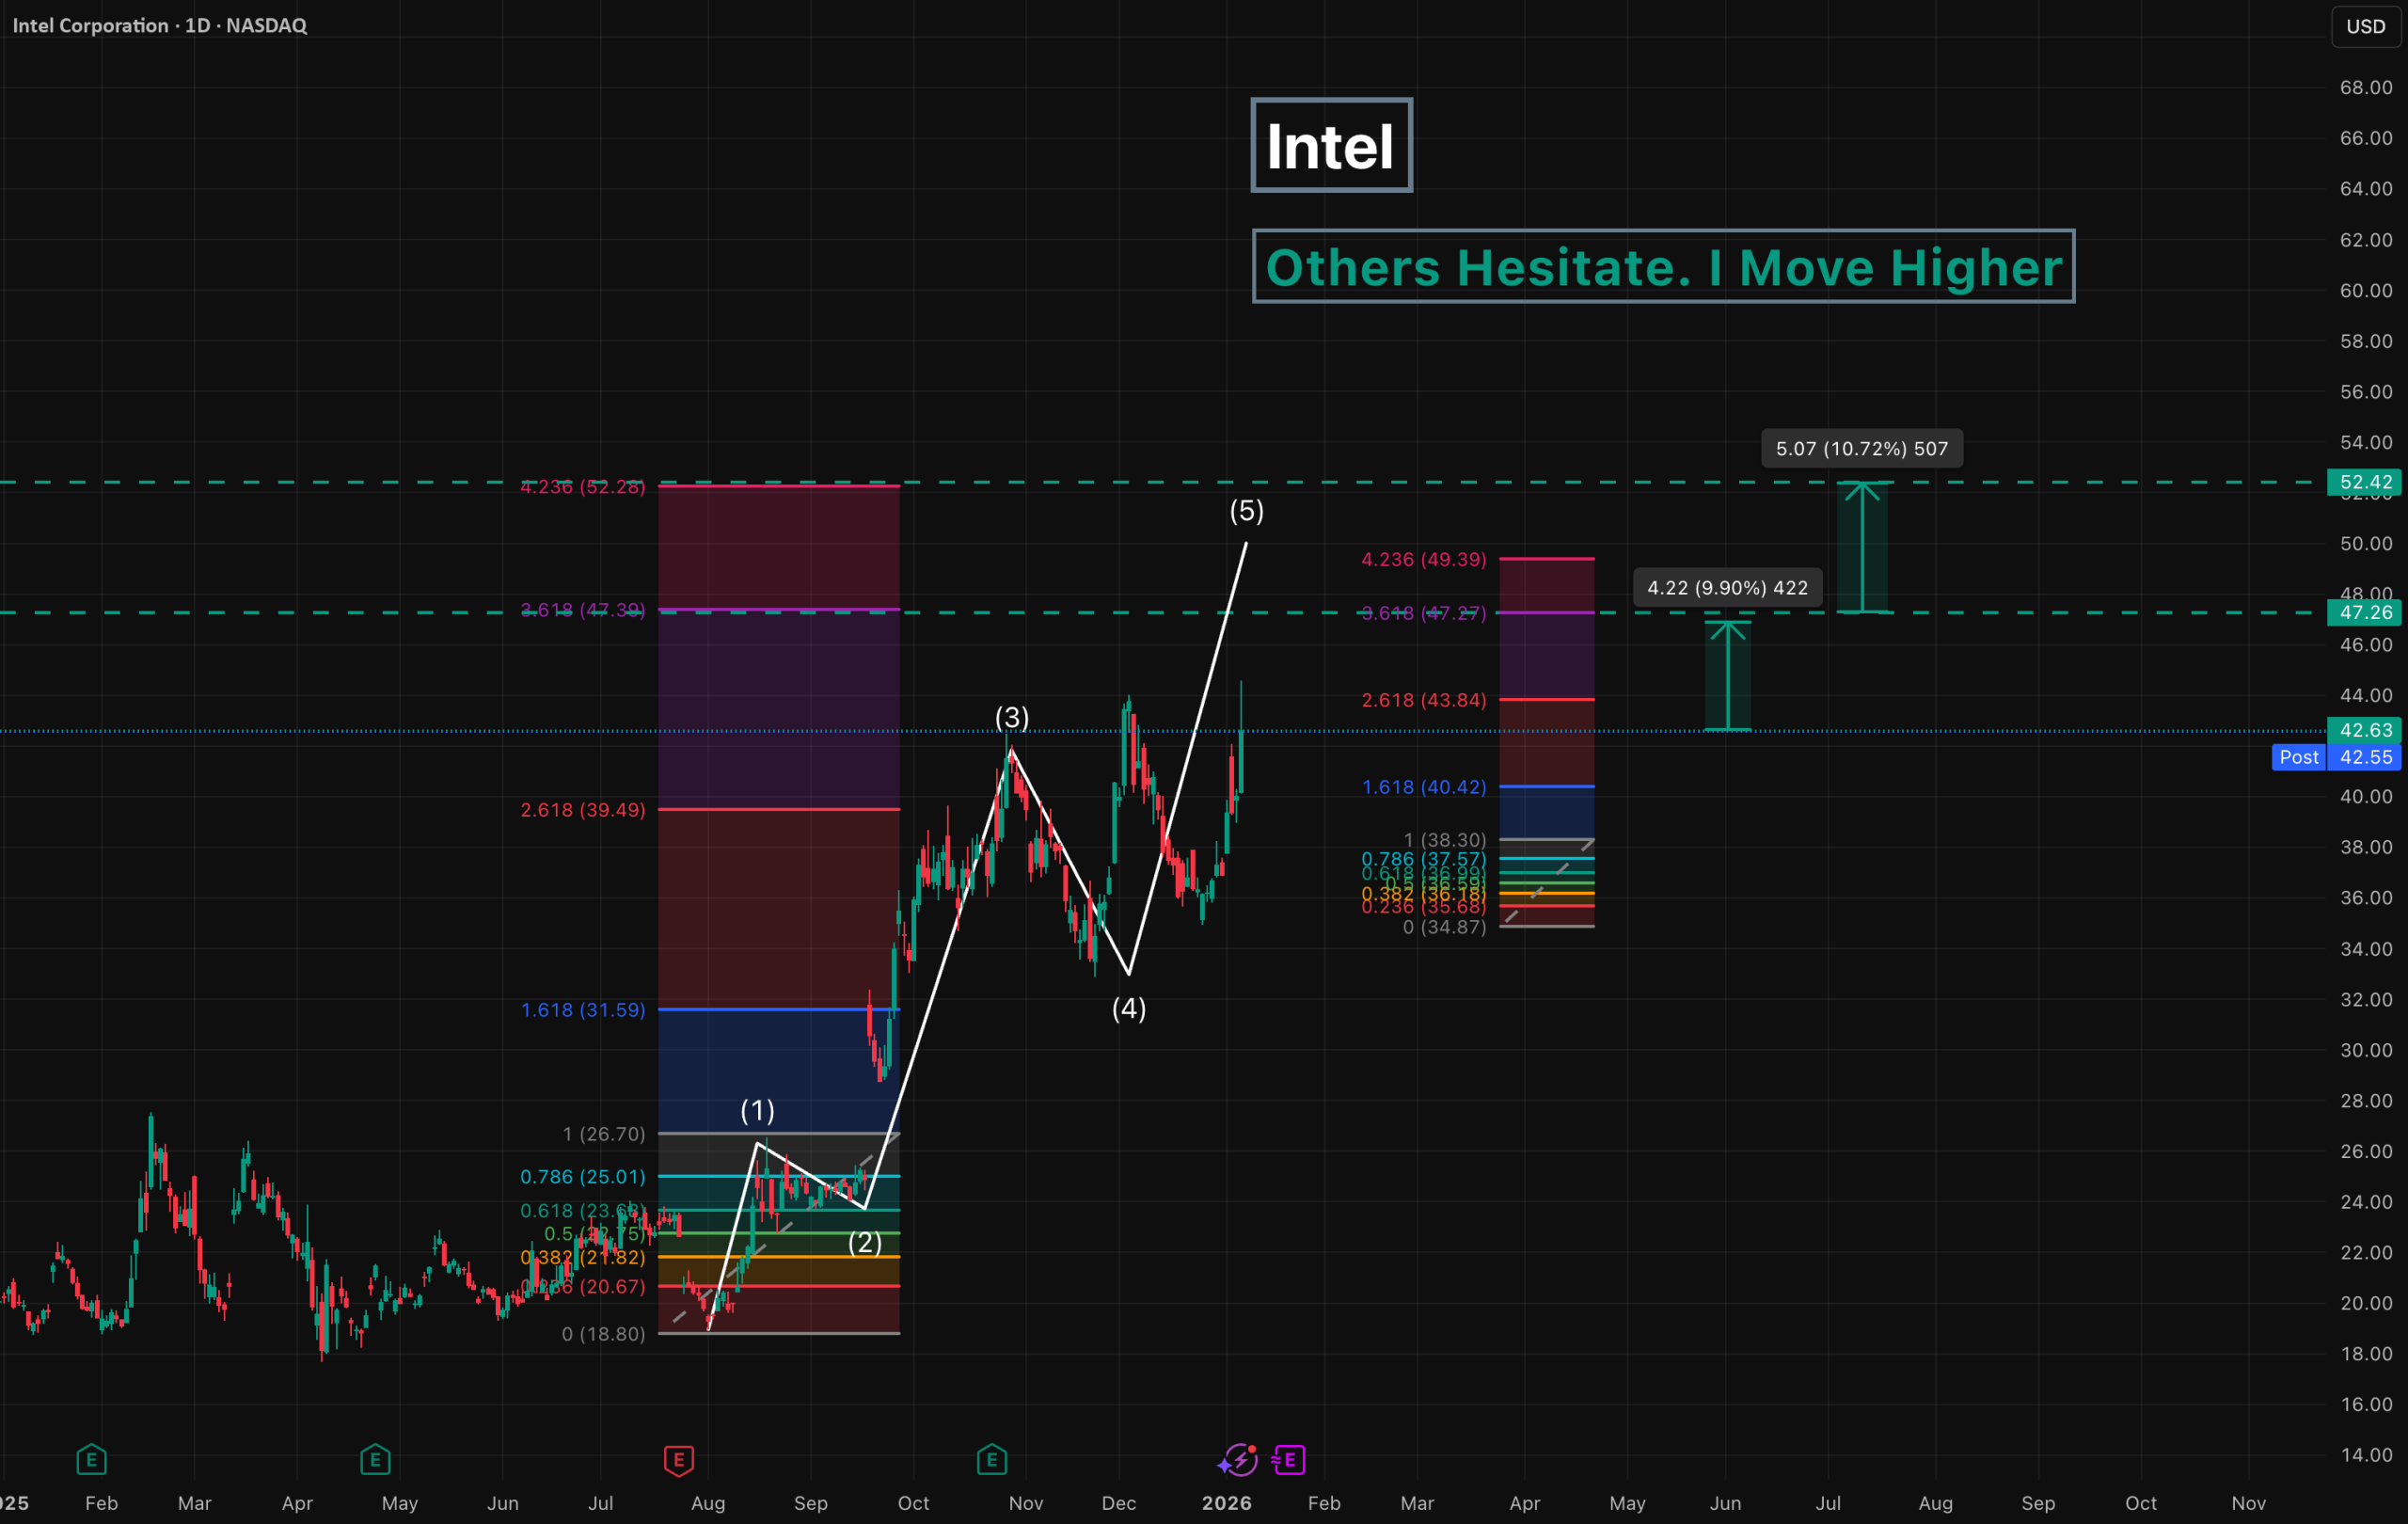The width and height of the screenshot is (2408, 1524).
Task: Click the Intel Corporation symbol title
Action: [90, 25]
